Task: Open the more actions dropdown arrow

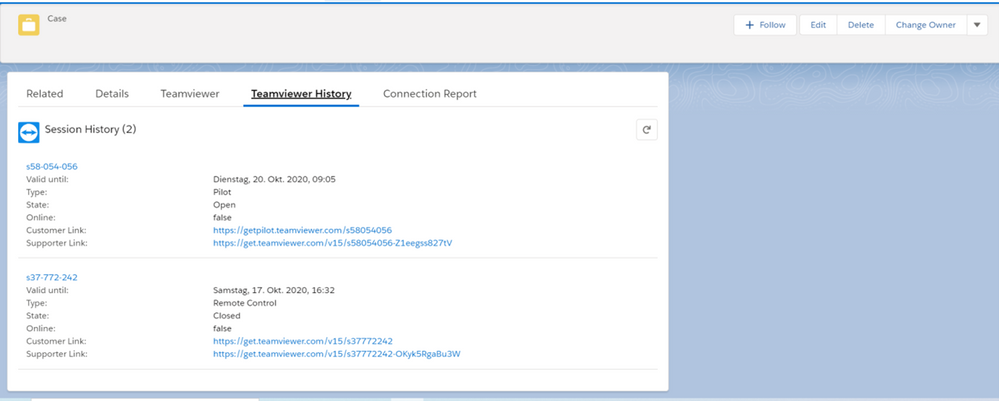Action: tap(977, 25)
